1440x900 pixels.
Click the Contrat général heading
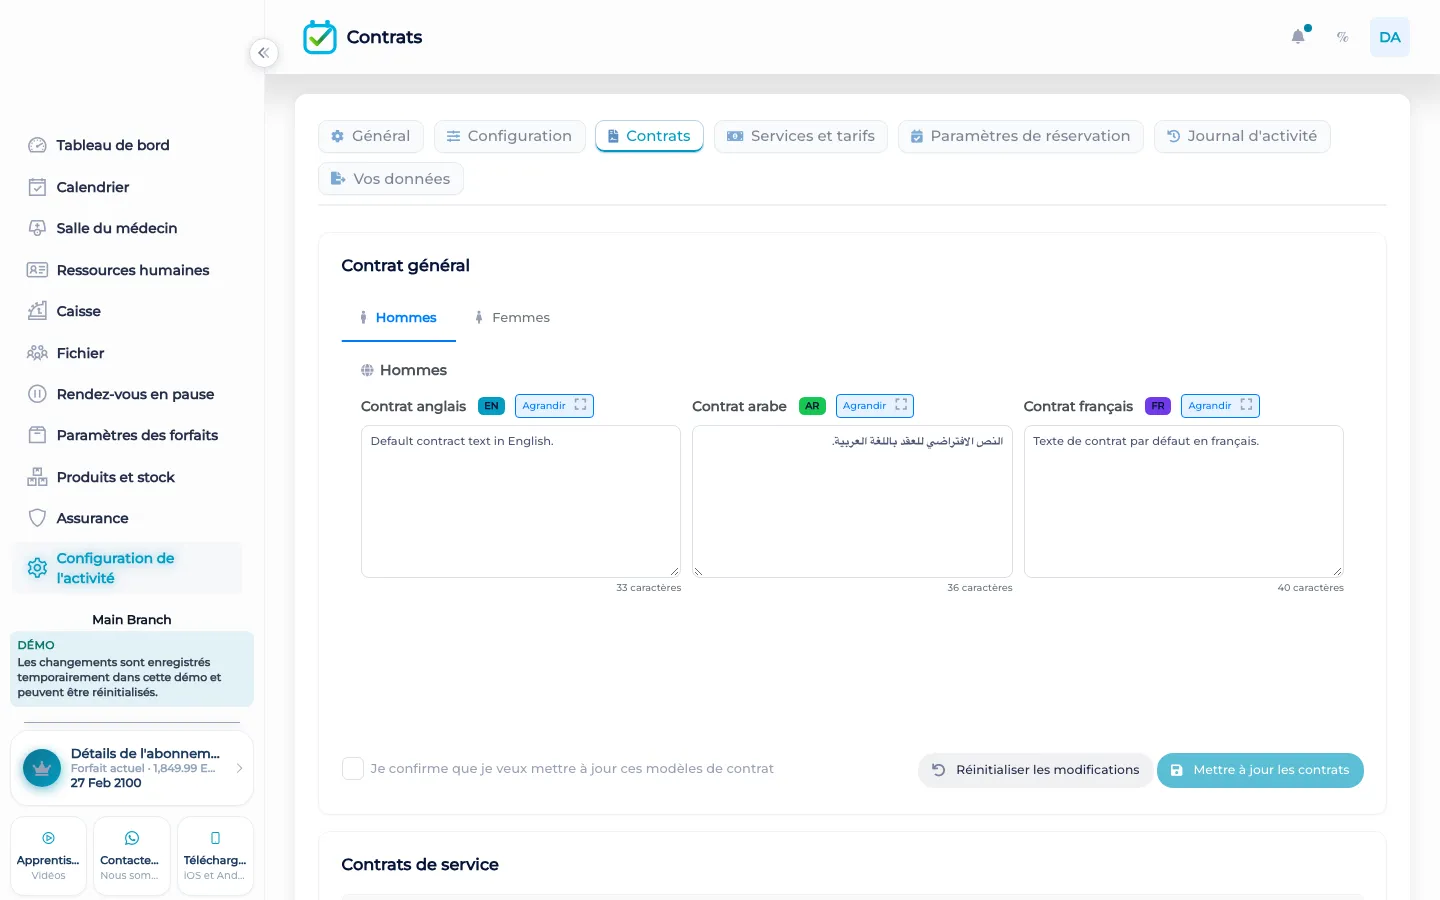(x=405, y=266)
